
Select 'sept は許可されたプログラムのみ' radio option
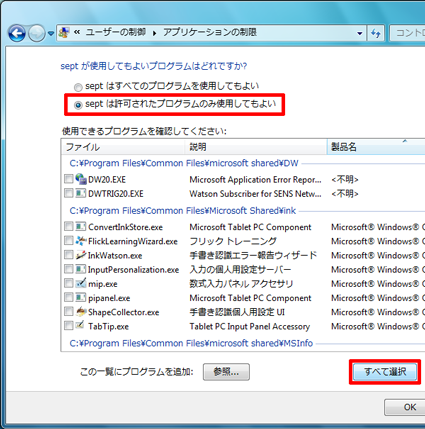pyautogui.click(x=78, y=105)
